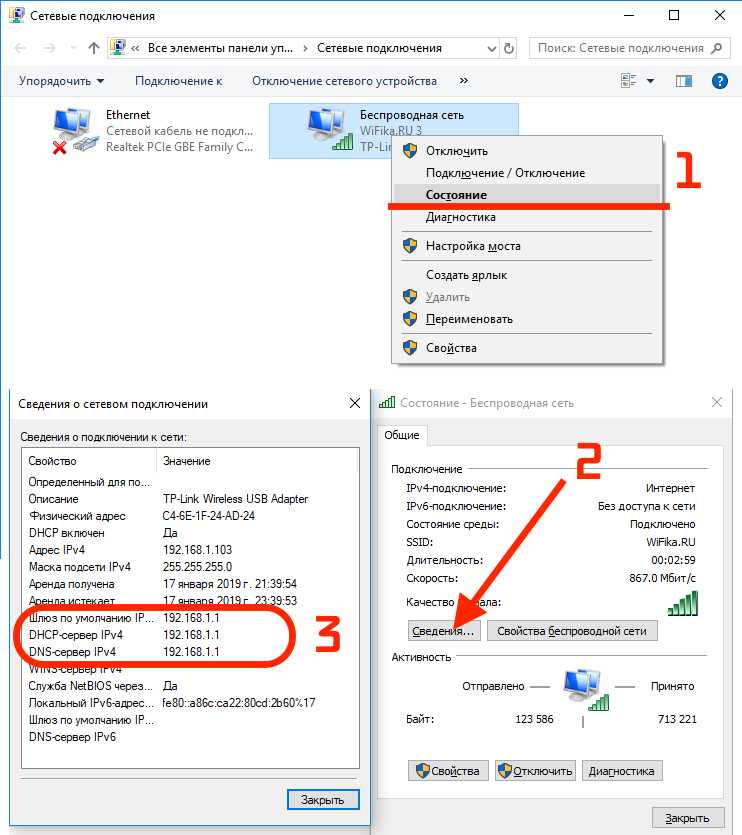Click the SSID value WiFika.RU
Screen dimensions: 742x835
671,542
